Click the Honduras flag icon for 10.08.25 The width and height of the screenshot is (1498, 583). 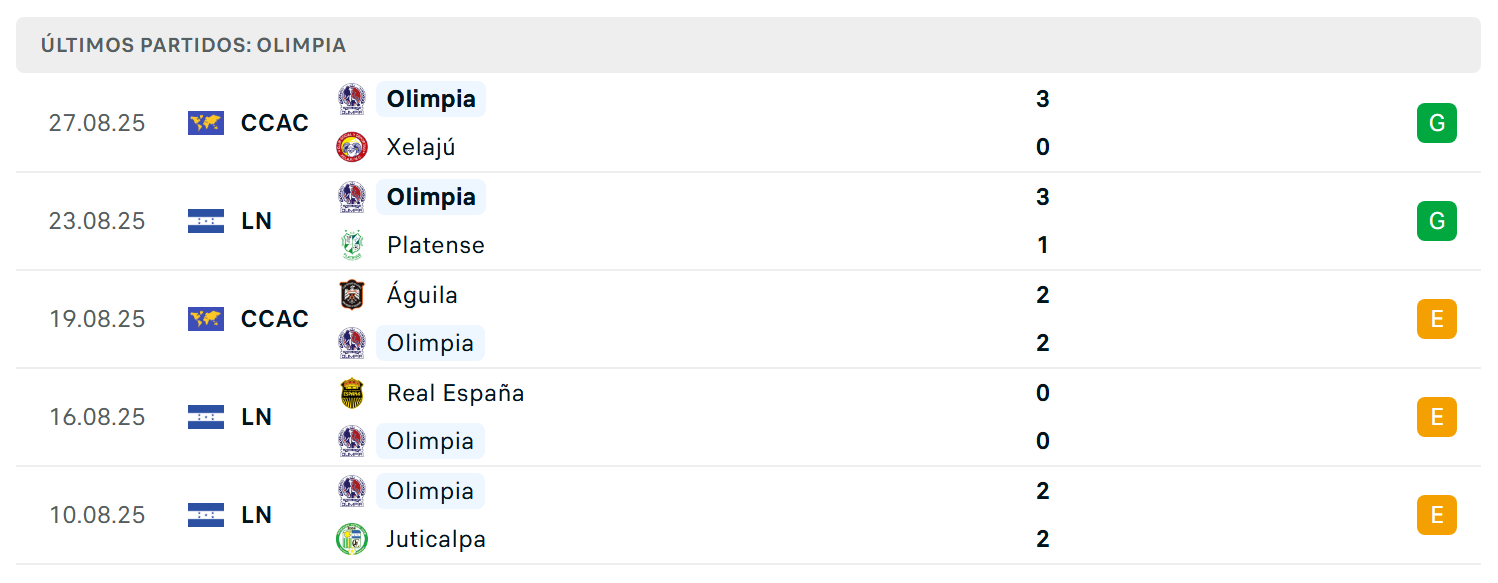pos(206,515)
